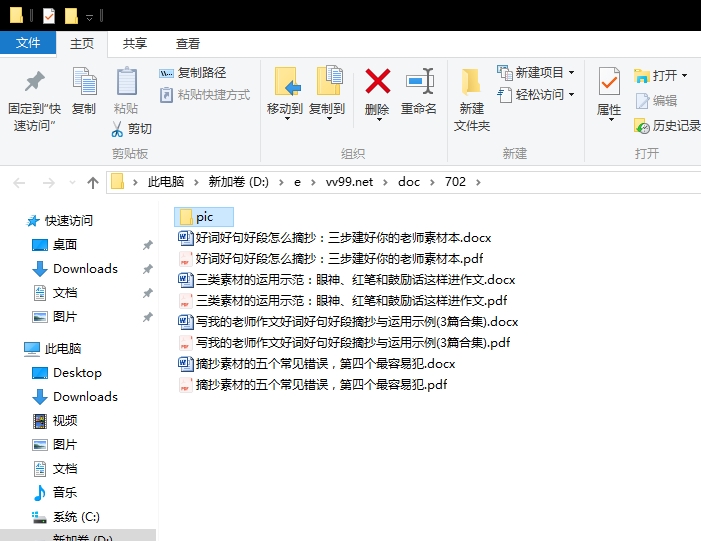Switch to the 主页 Home tab
The height and width of the screenshot is (541, 701).
[82, 43]
